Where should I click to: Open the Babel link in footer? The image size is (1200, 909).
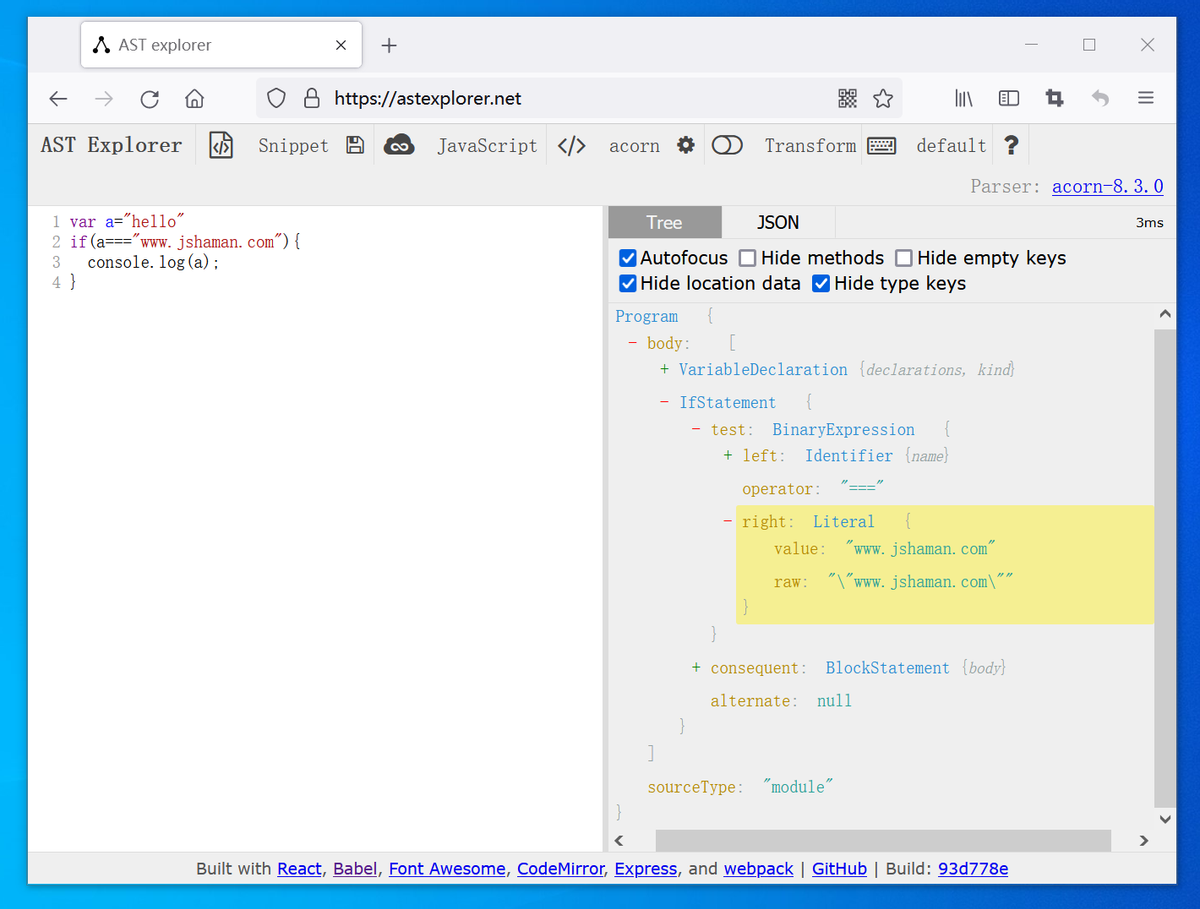(355, 869)
